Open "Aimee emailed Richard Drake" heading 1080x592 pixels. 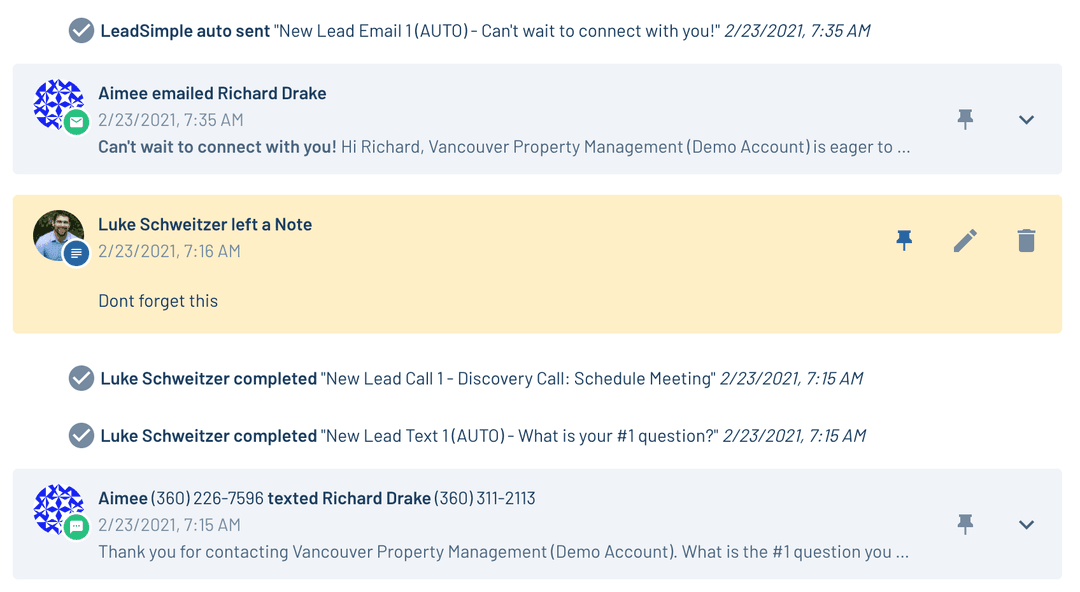coord(212,93)
